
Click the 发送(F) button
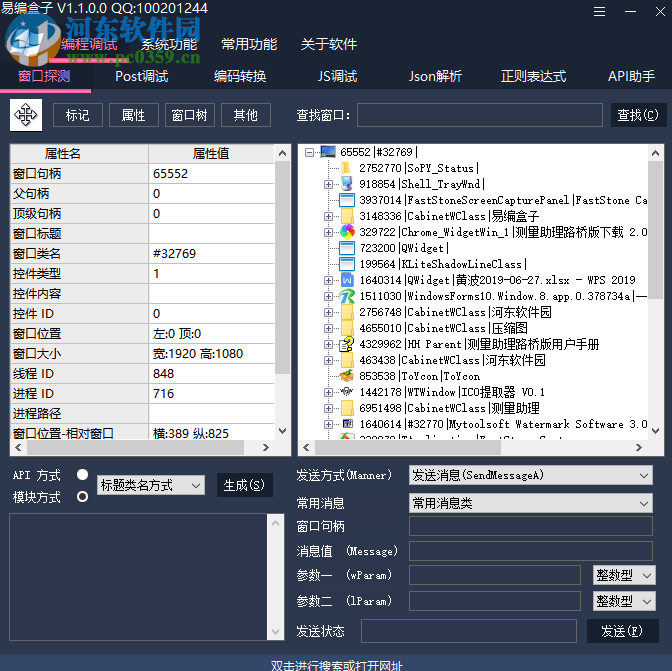(x=622, y=631)
